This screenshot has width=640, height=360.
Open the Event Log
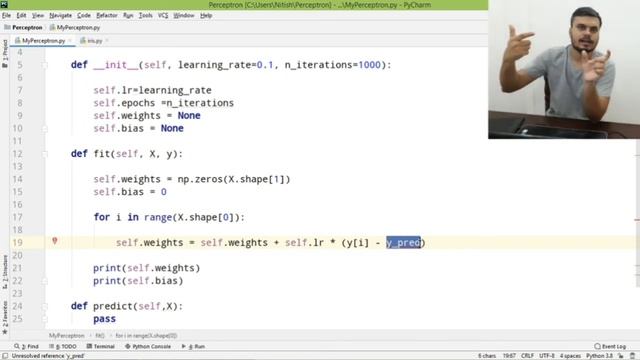(610, 346)
